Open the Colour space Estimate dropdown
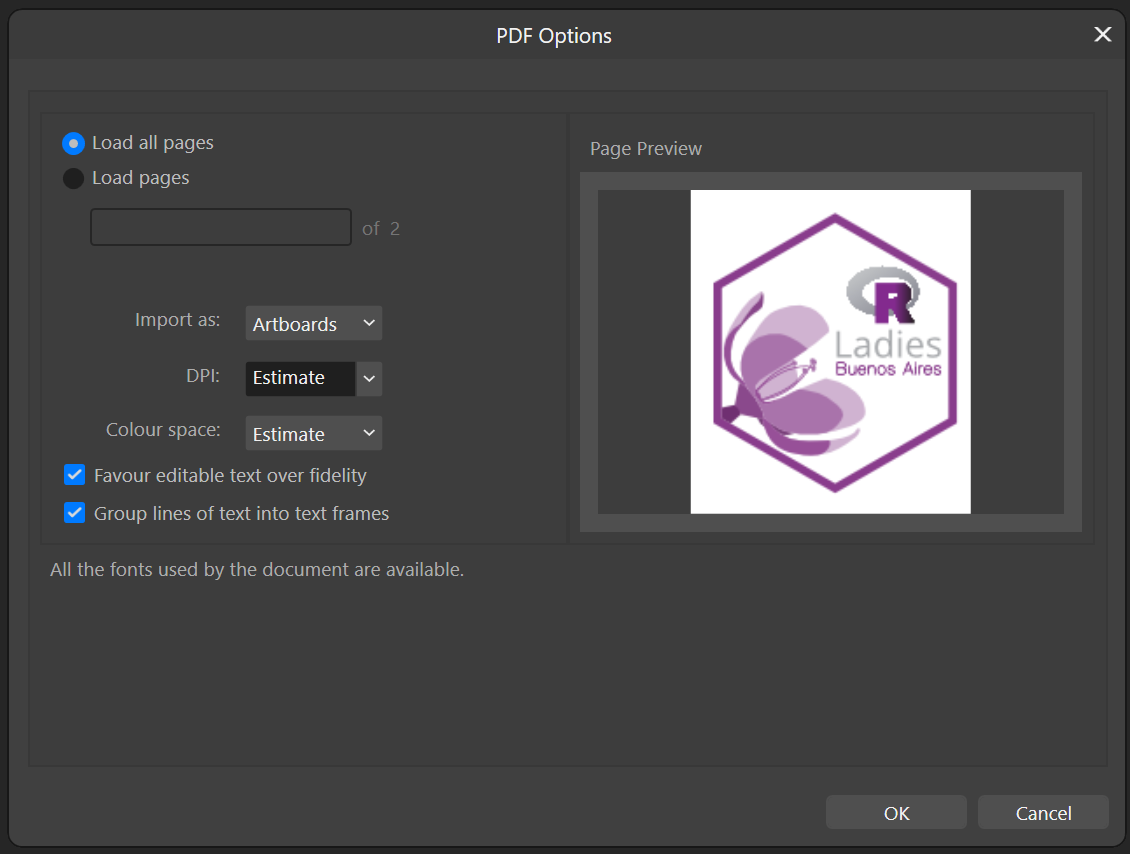Image resolution: width=1130 pixels, height=854 pixels. tap(313, 433)
